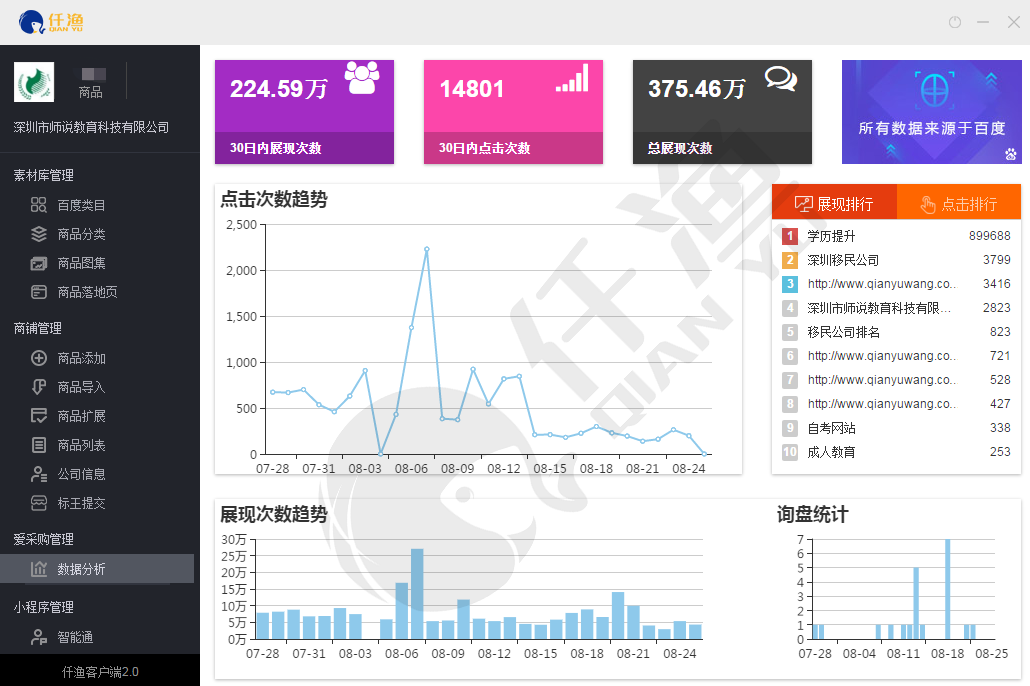Click 商品添加 plus icon
Image resolution: width=1030 pixels, height=686 pixels.
tap(39, 358)
